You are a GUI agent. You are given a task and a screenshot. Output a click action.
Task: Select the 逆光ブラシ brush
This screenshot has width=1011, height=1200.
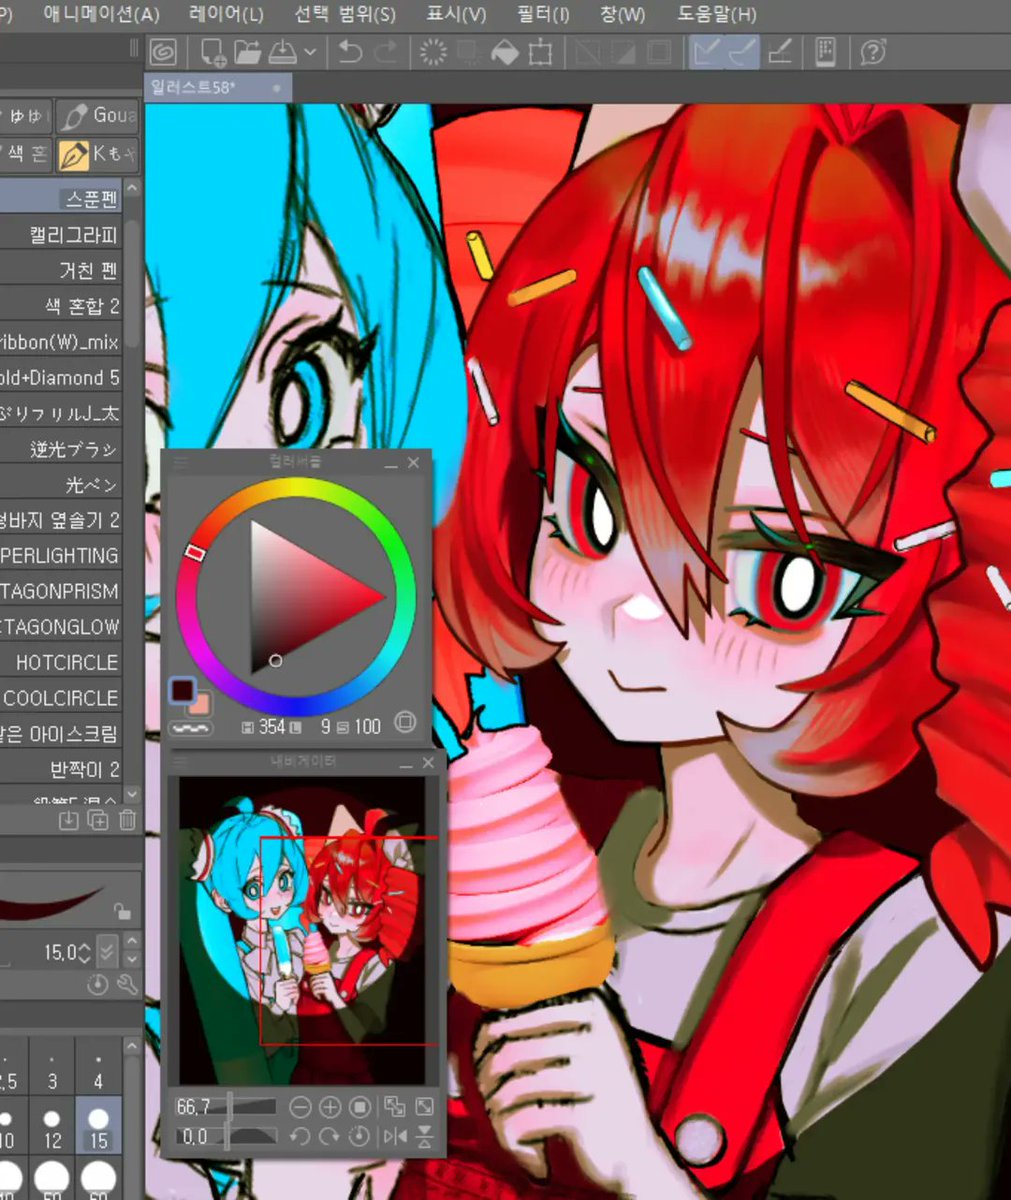coord(61,449)
